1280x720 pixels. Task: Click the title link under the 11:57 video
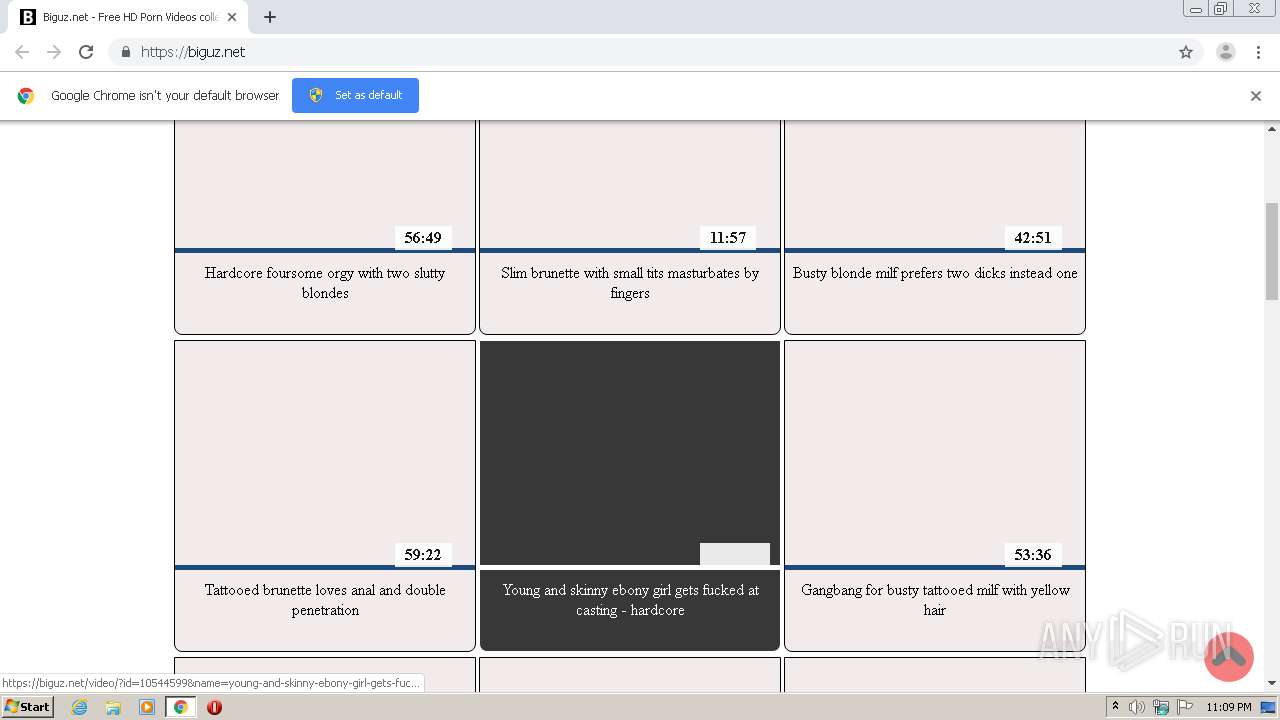630,283
